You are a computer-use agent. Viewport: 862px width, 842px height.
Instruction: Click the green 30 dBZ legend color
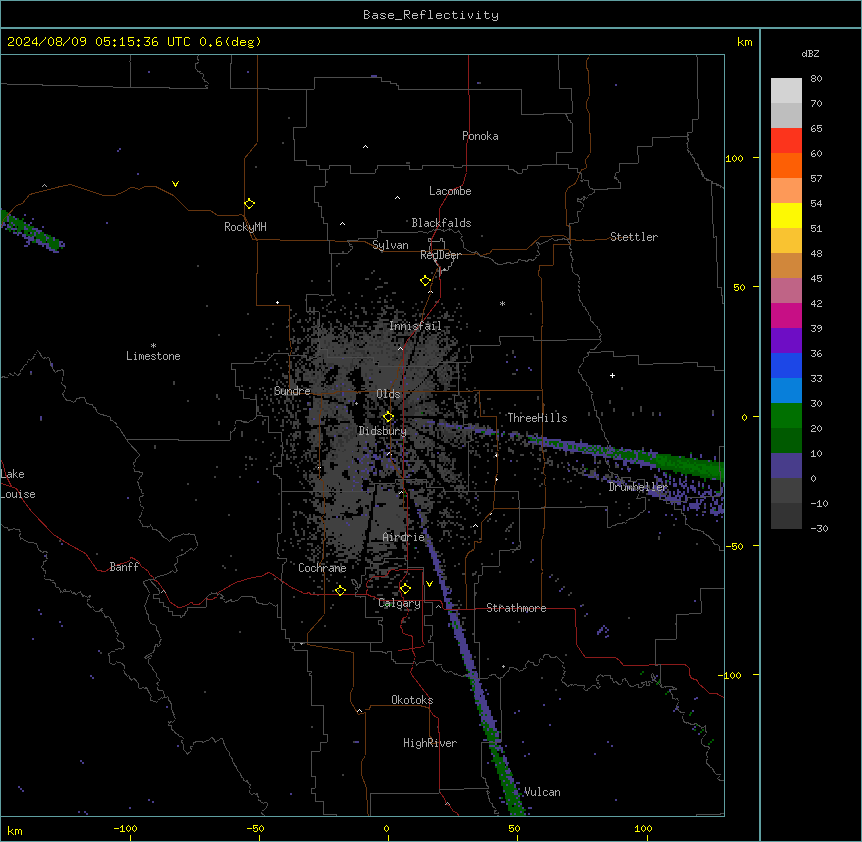[x=786, y=416]
